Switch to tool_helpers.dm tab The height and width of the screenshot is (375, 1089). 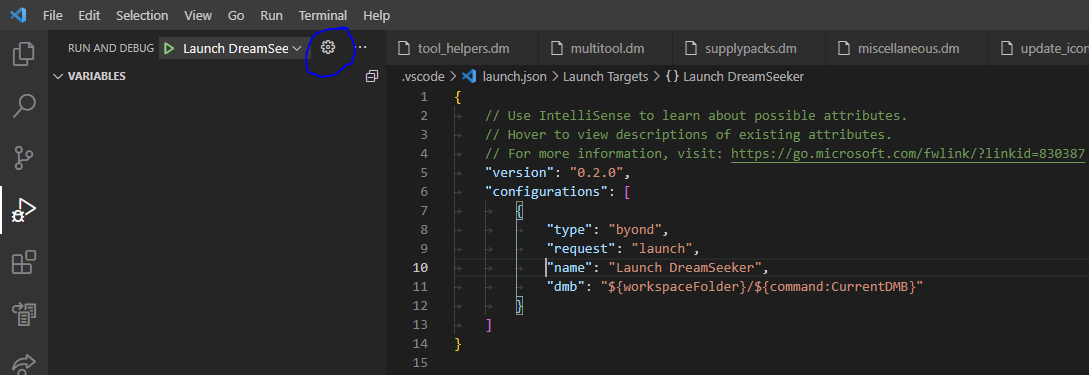point(462,49)
